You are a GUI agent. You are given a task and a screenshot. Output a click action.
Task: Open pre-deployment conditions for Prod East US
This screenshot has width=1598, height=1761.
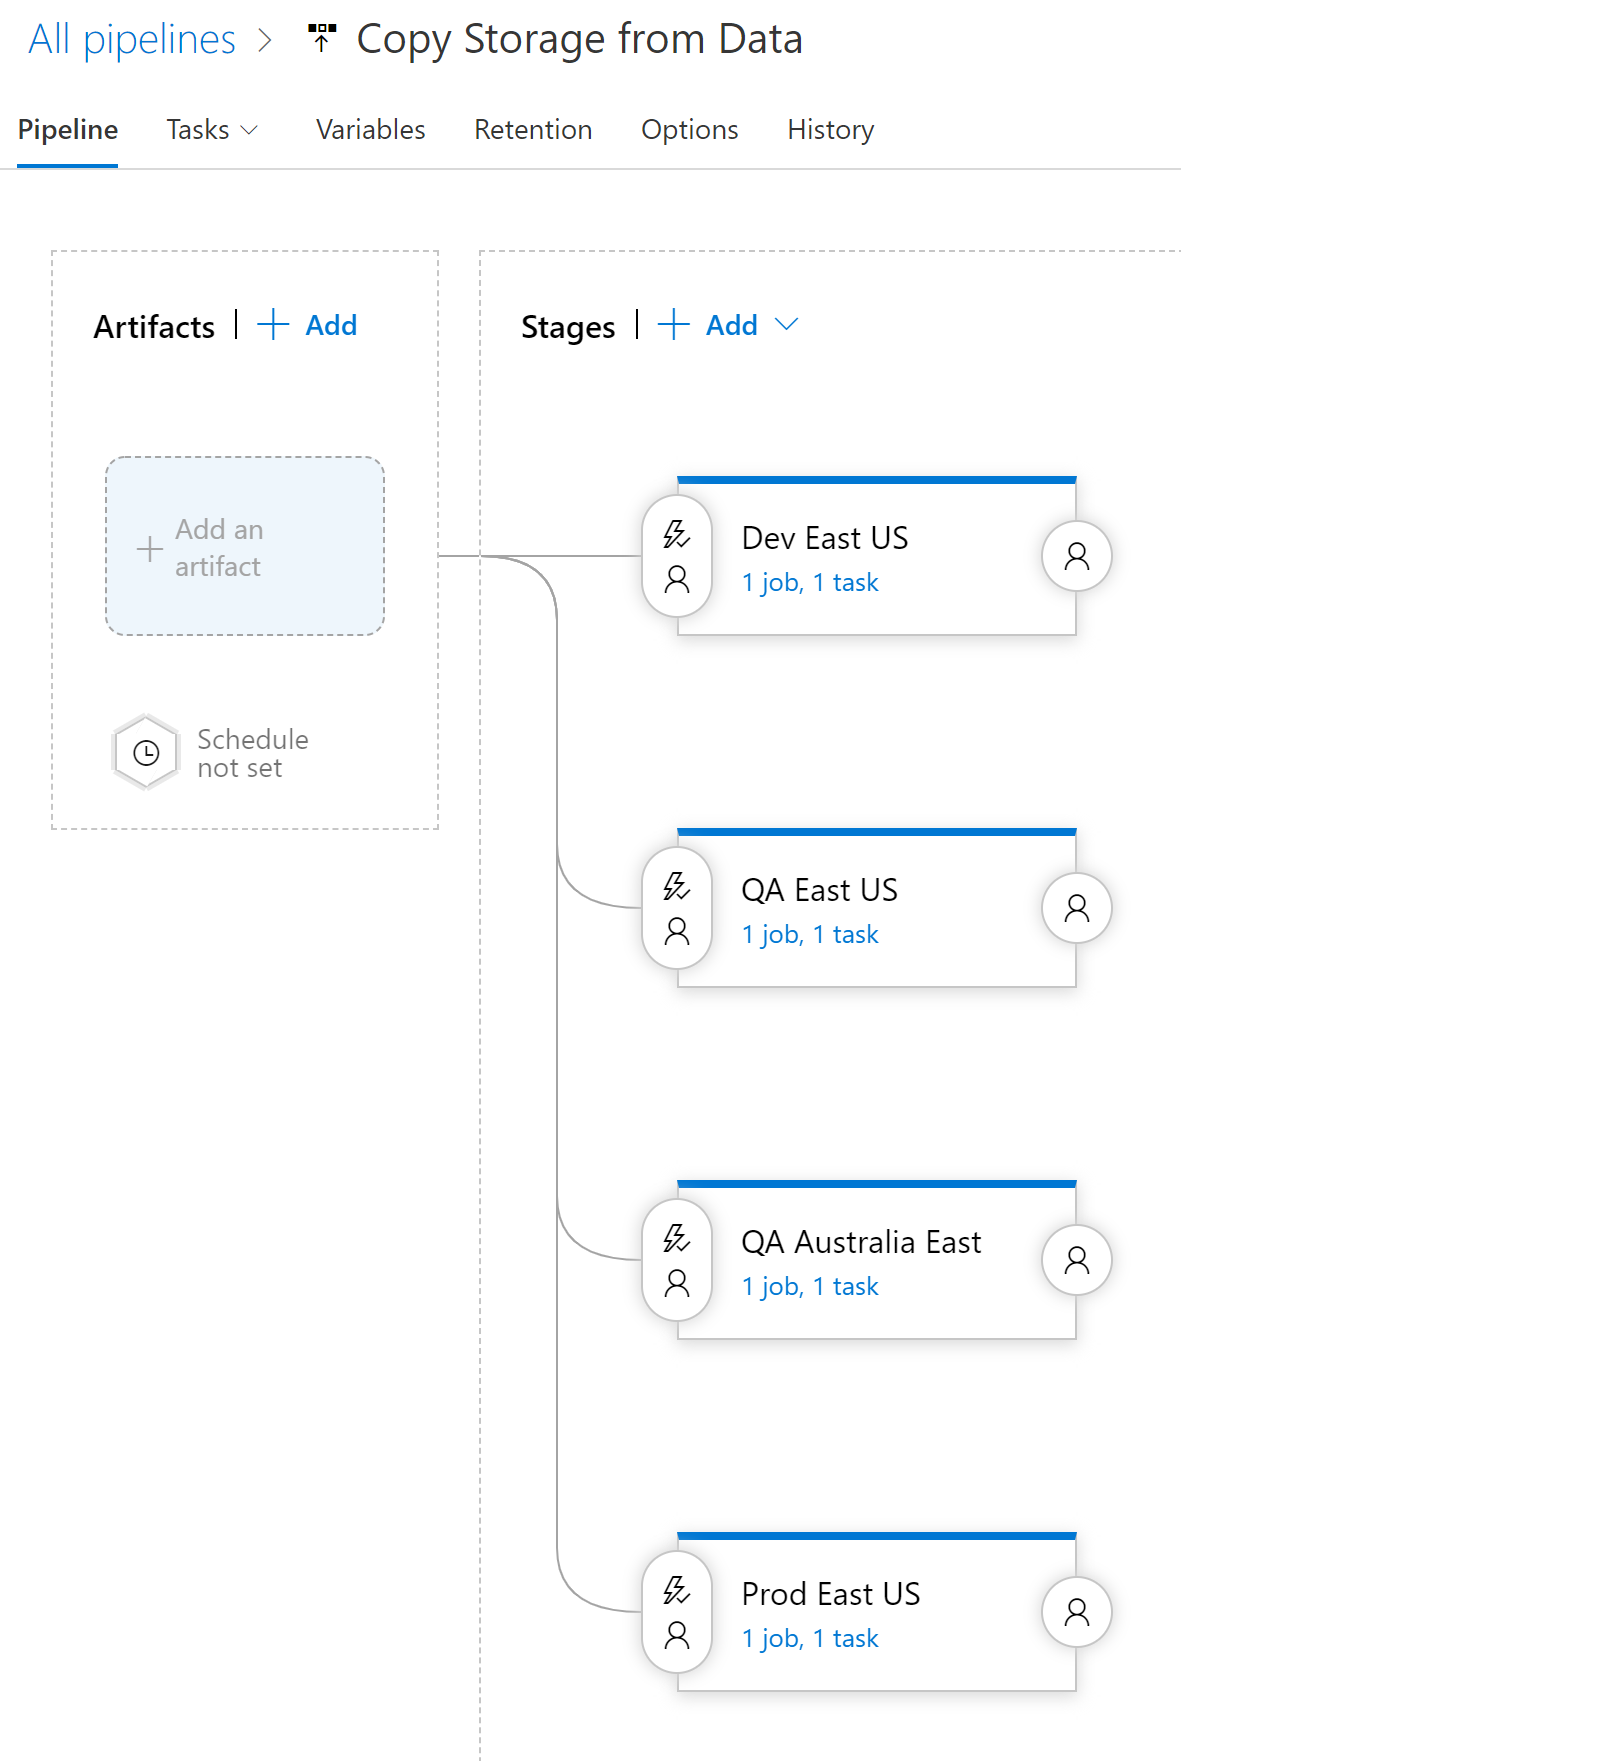pyautogui.click(x=677, y=1612)
